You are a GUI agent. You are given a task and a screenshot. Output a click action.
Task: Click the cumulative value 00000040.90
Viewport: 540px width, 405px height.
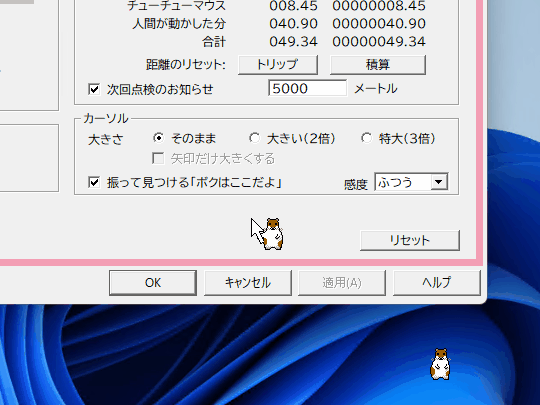click(x=379, y=23)
